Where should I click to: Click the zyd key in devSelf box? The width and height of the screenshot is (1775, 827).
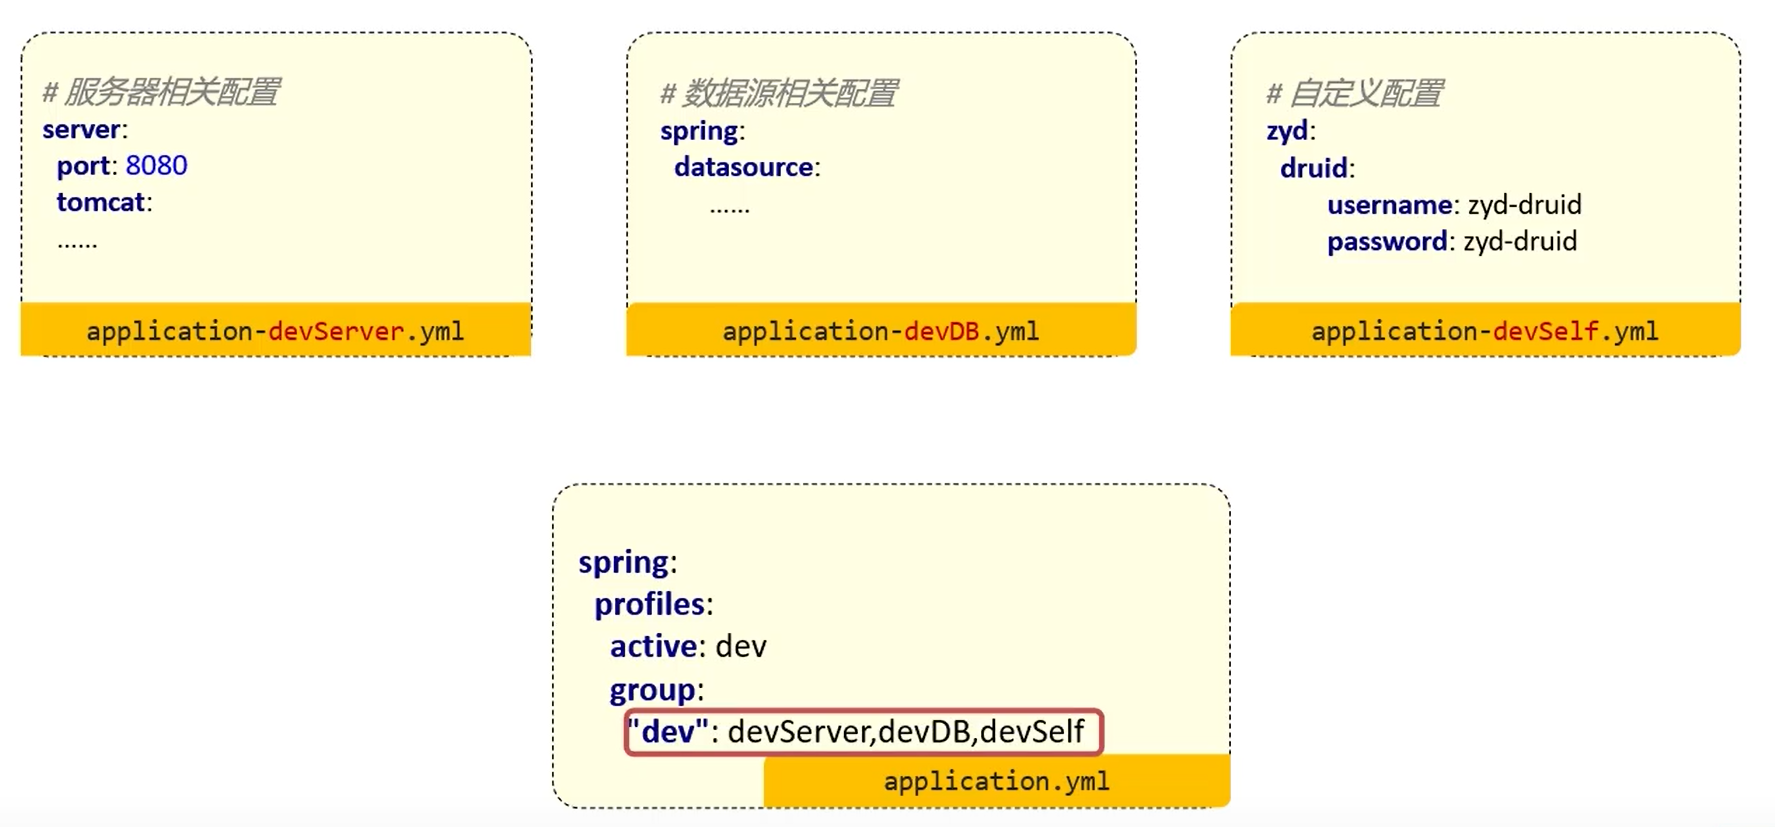coord(1287,131)
